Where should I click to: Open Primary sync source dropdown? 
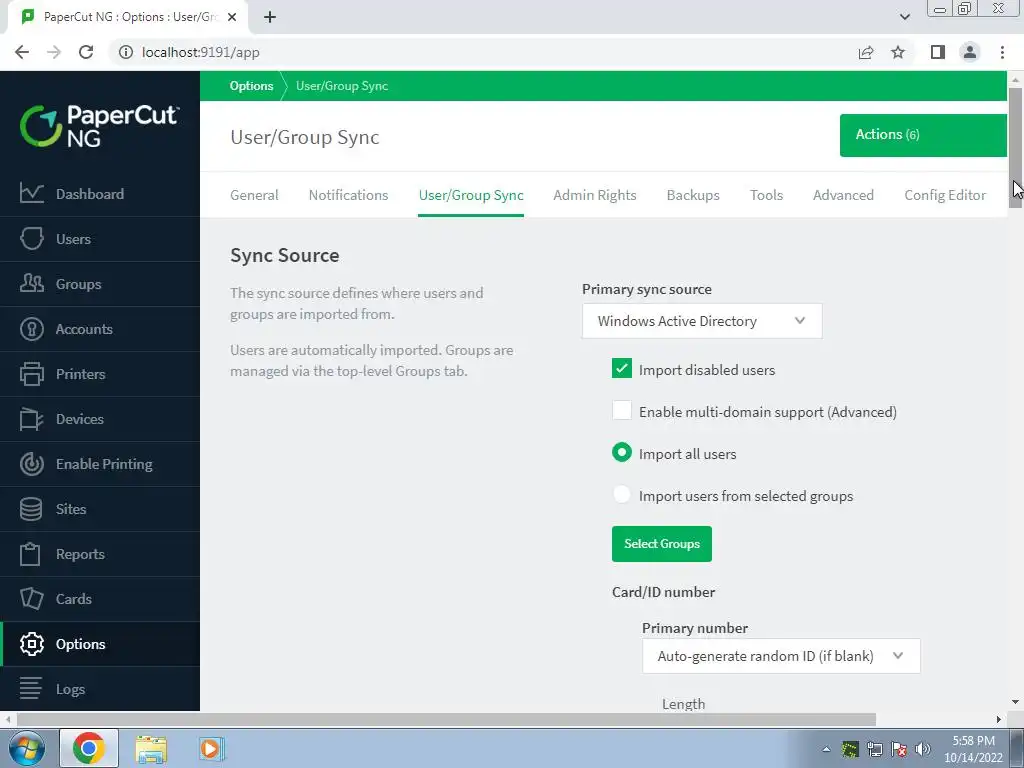tap(702, 321)
